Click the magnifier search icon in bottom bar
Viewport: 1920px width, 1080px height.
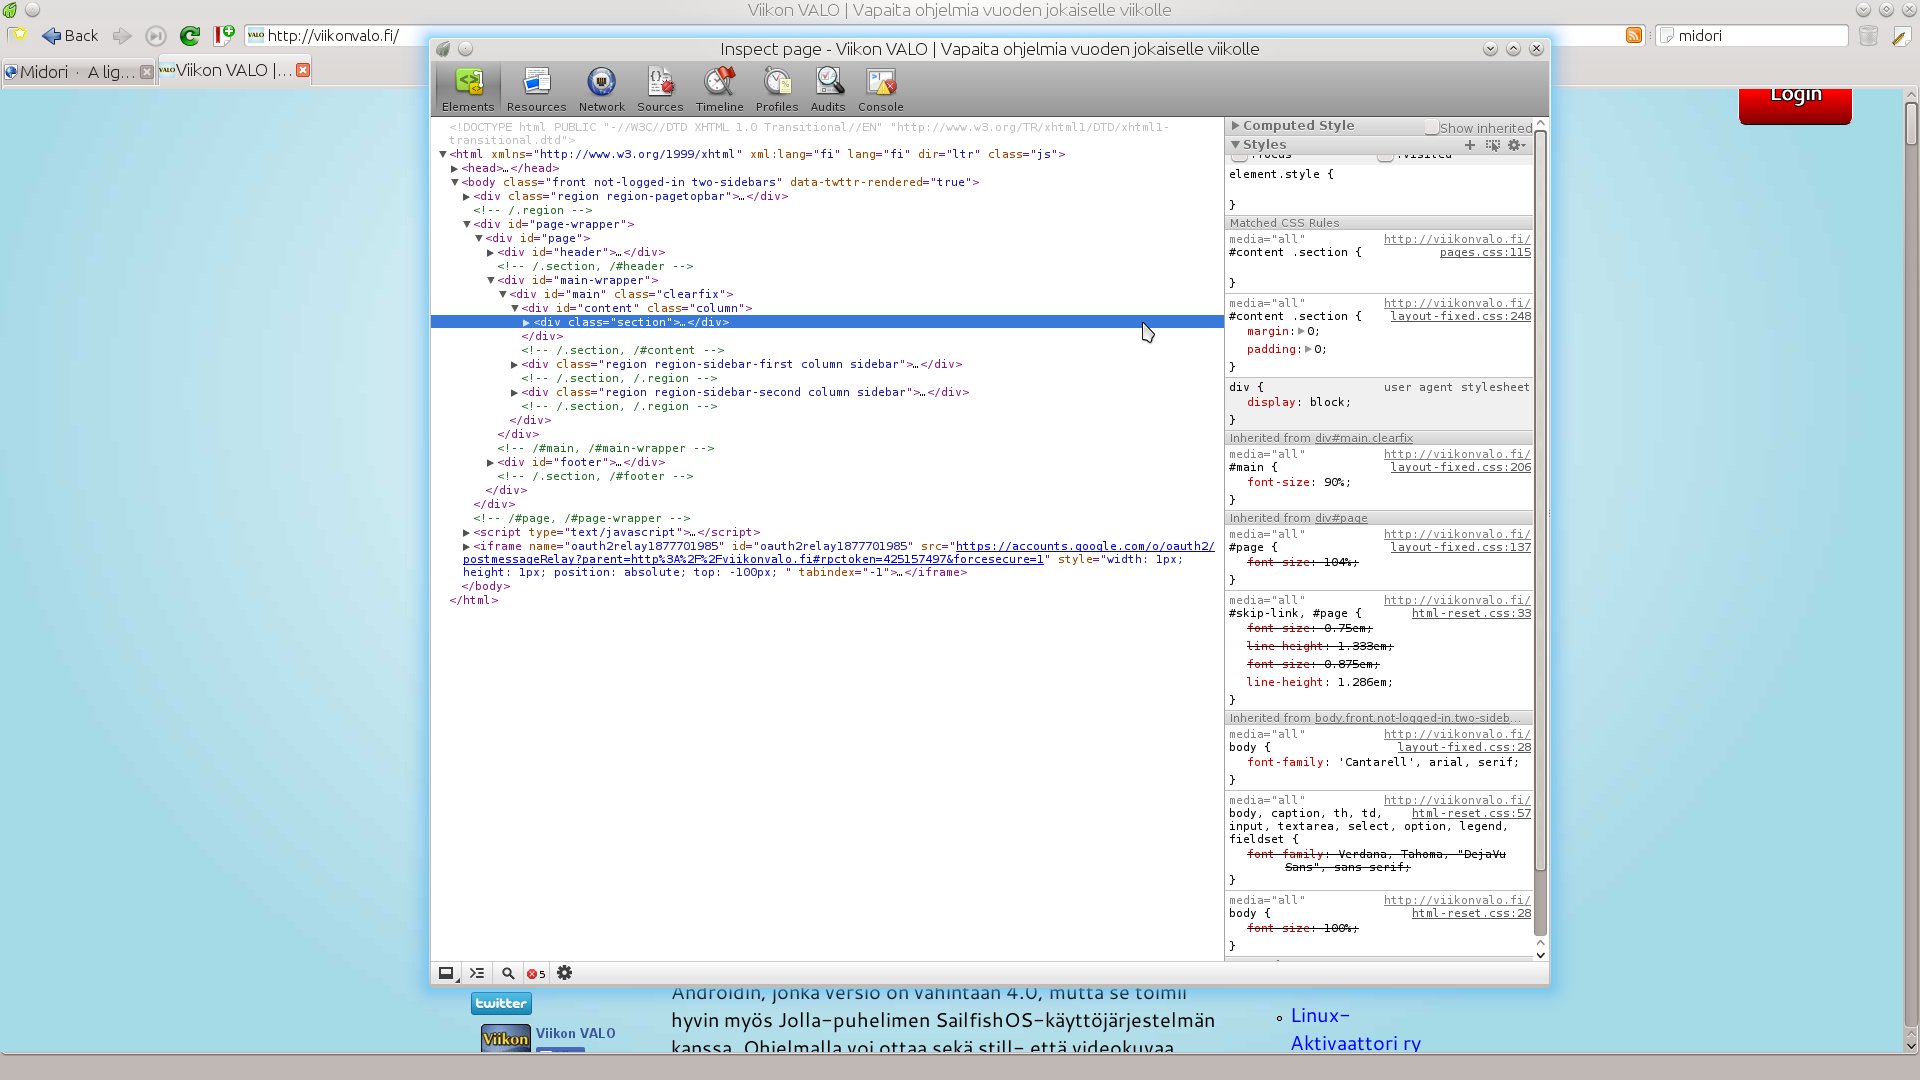pos(508,973)
